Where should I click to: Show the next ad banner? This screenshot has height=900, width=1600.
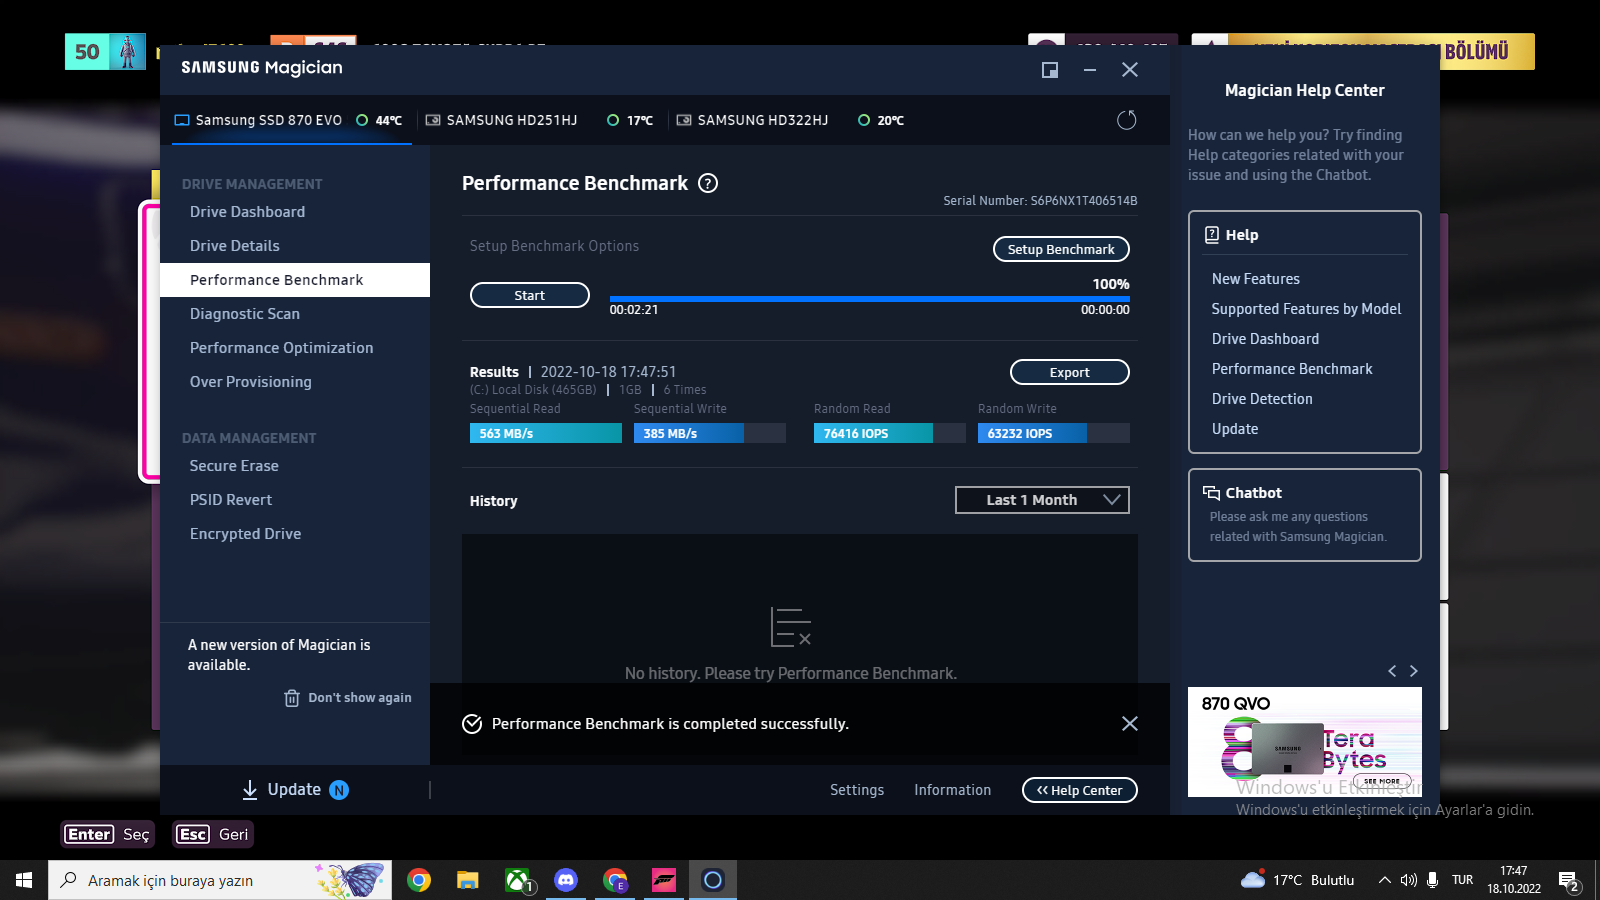1414,671
